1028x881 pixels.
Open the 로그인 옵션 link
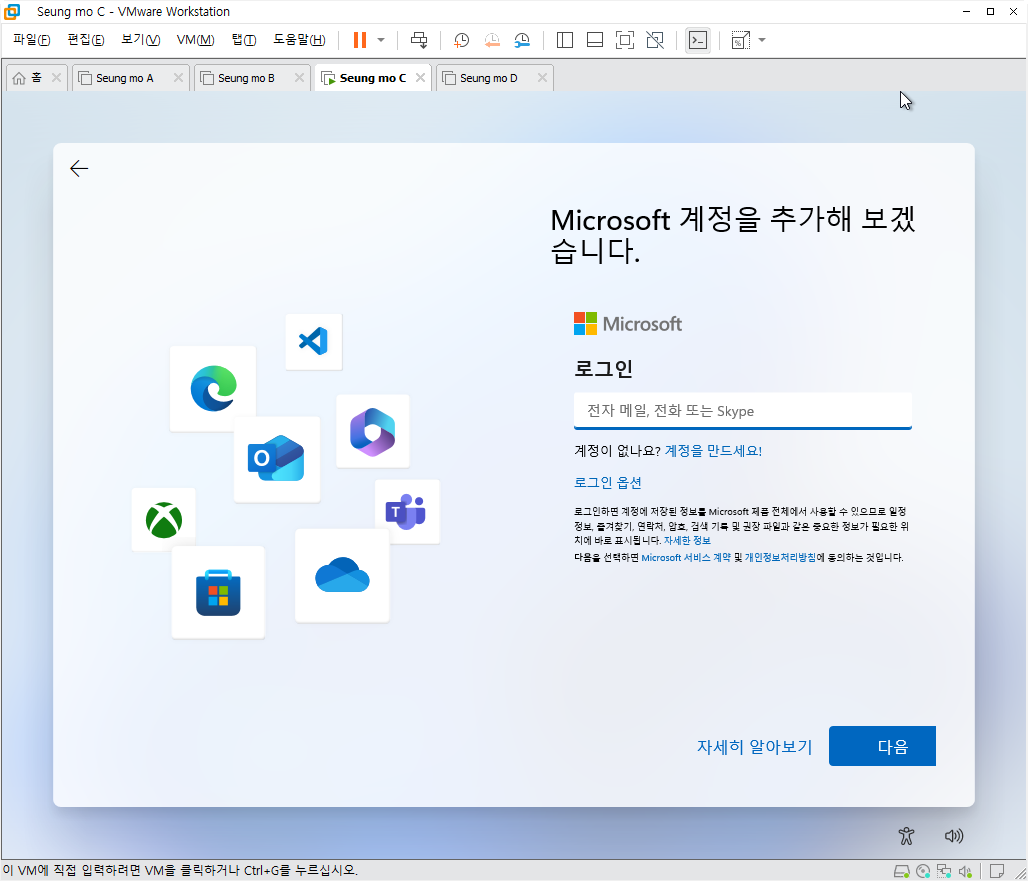pyautogui.click(x=607, y=482)
